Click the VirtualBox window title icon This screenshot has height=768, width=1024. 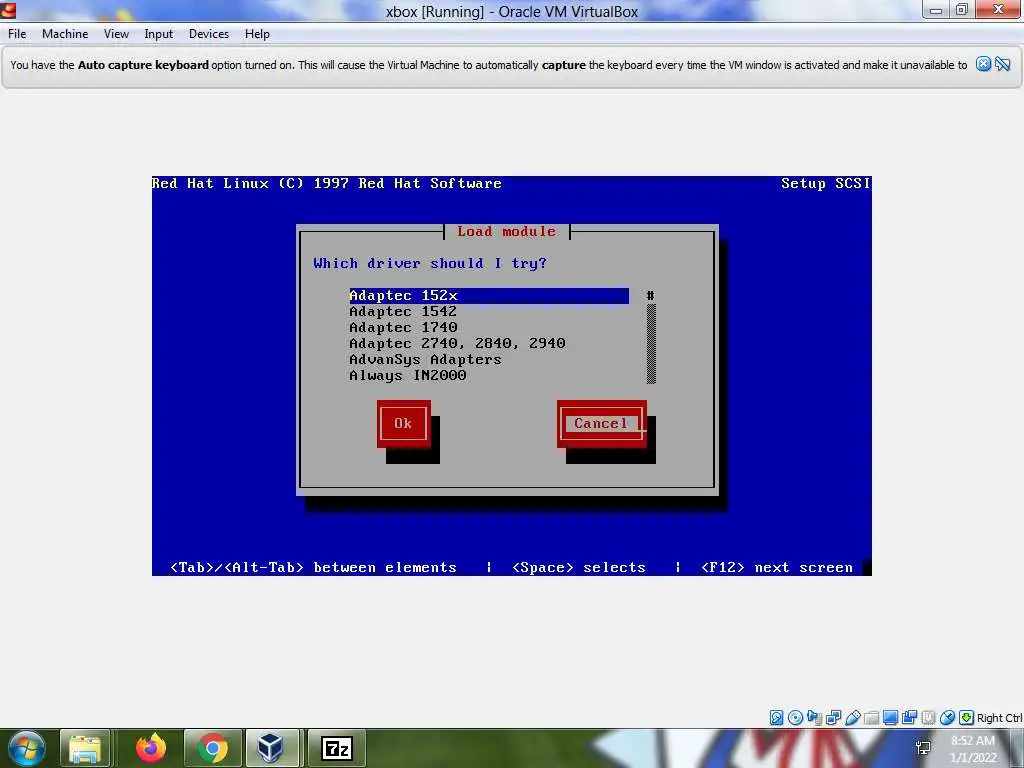tap(8, 10)
